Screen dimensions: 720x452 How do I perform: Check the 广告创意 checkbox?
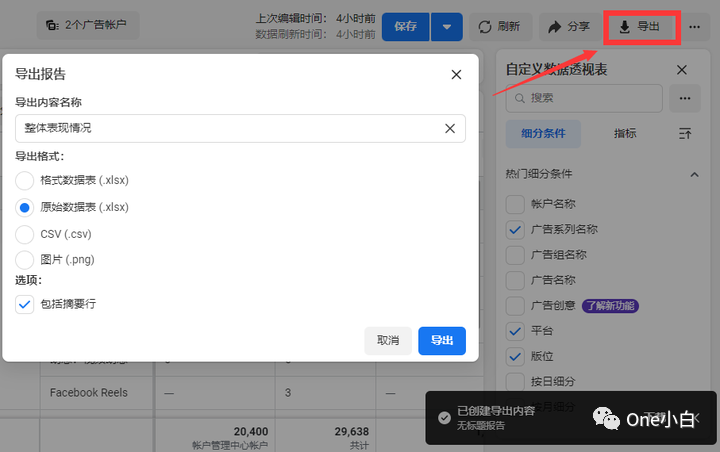pyautogui.click(x=515, y=306)
